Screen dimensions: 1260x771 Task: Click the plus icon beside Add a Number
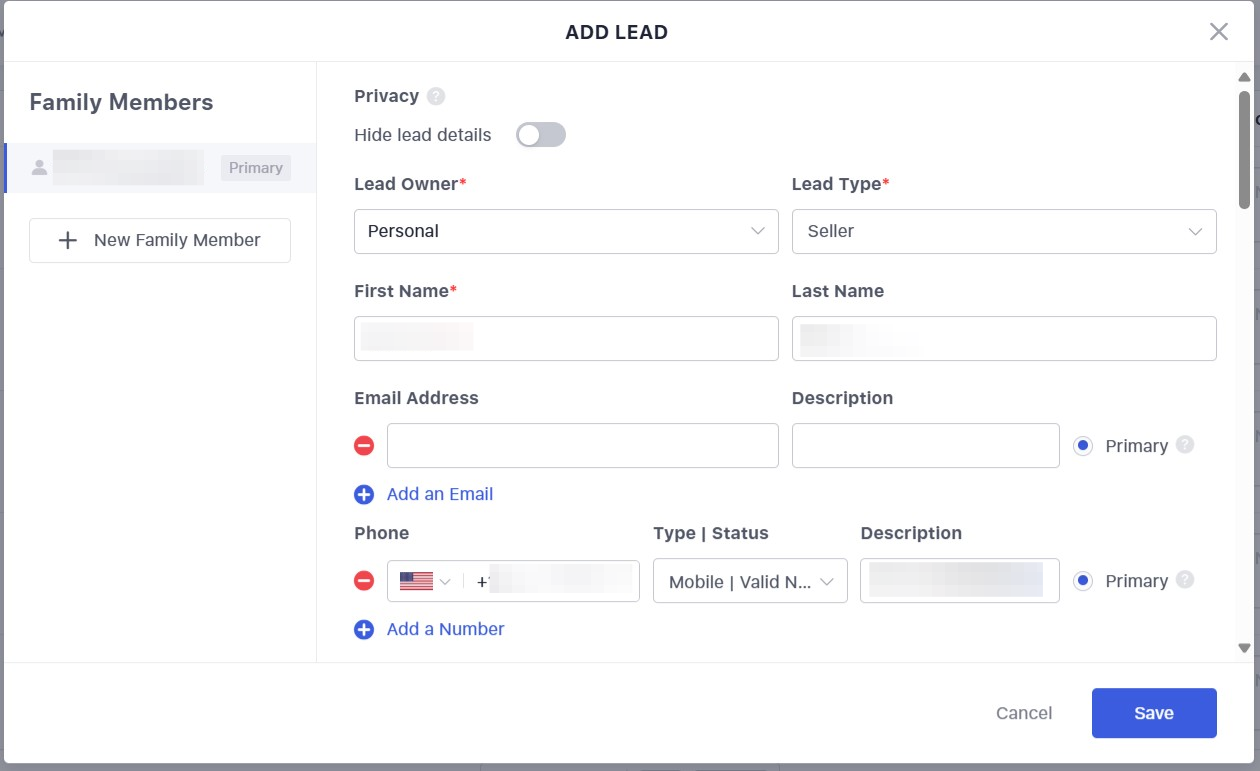364,629
